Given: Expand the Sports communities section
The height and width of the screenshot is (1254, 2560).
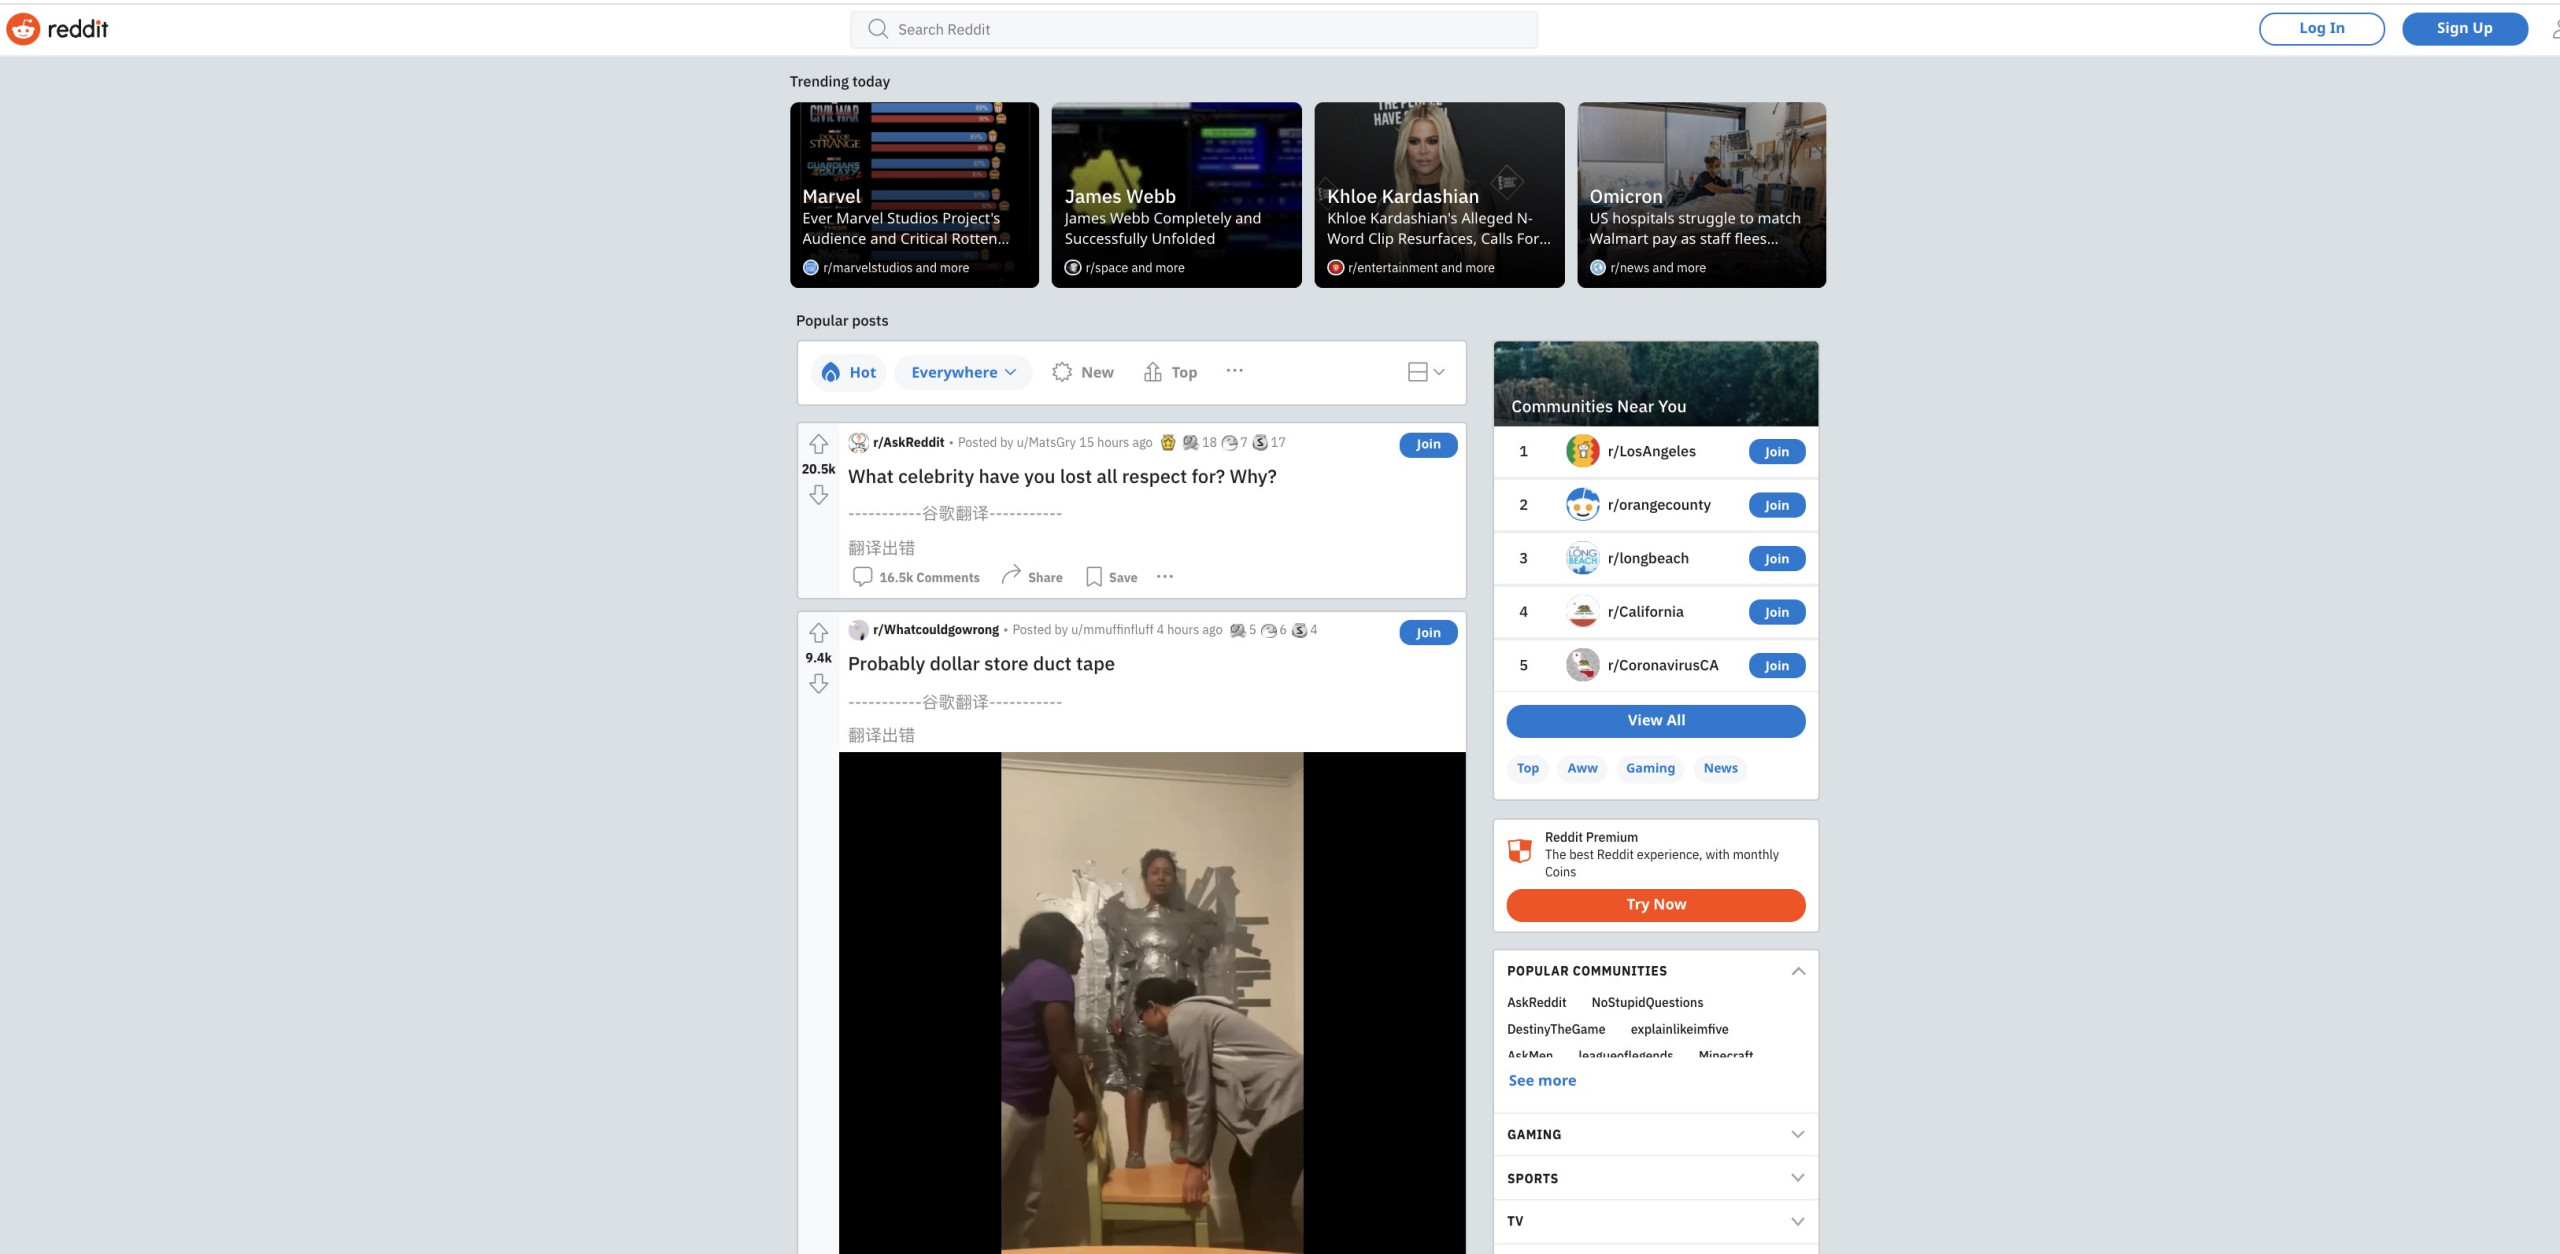Looking at the screenshot, I should [1798, 1178].
